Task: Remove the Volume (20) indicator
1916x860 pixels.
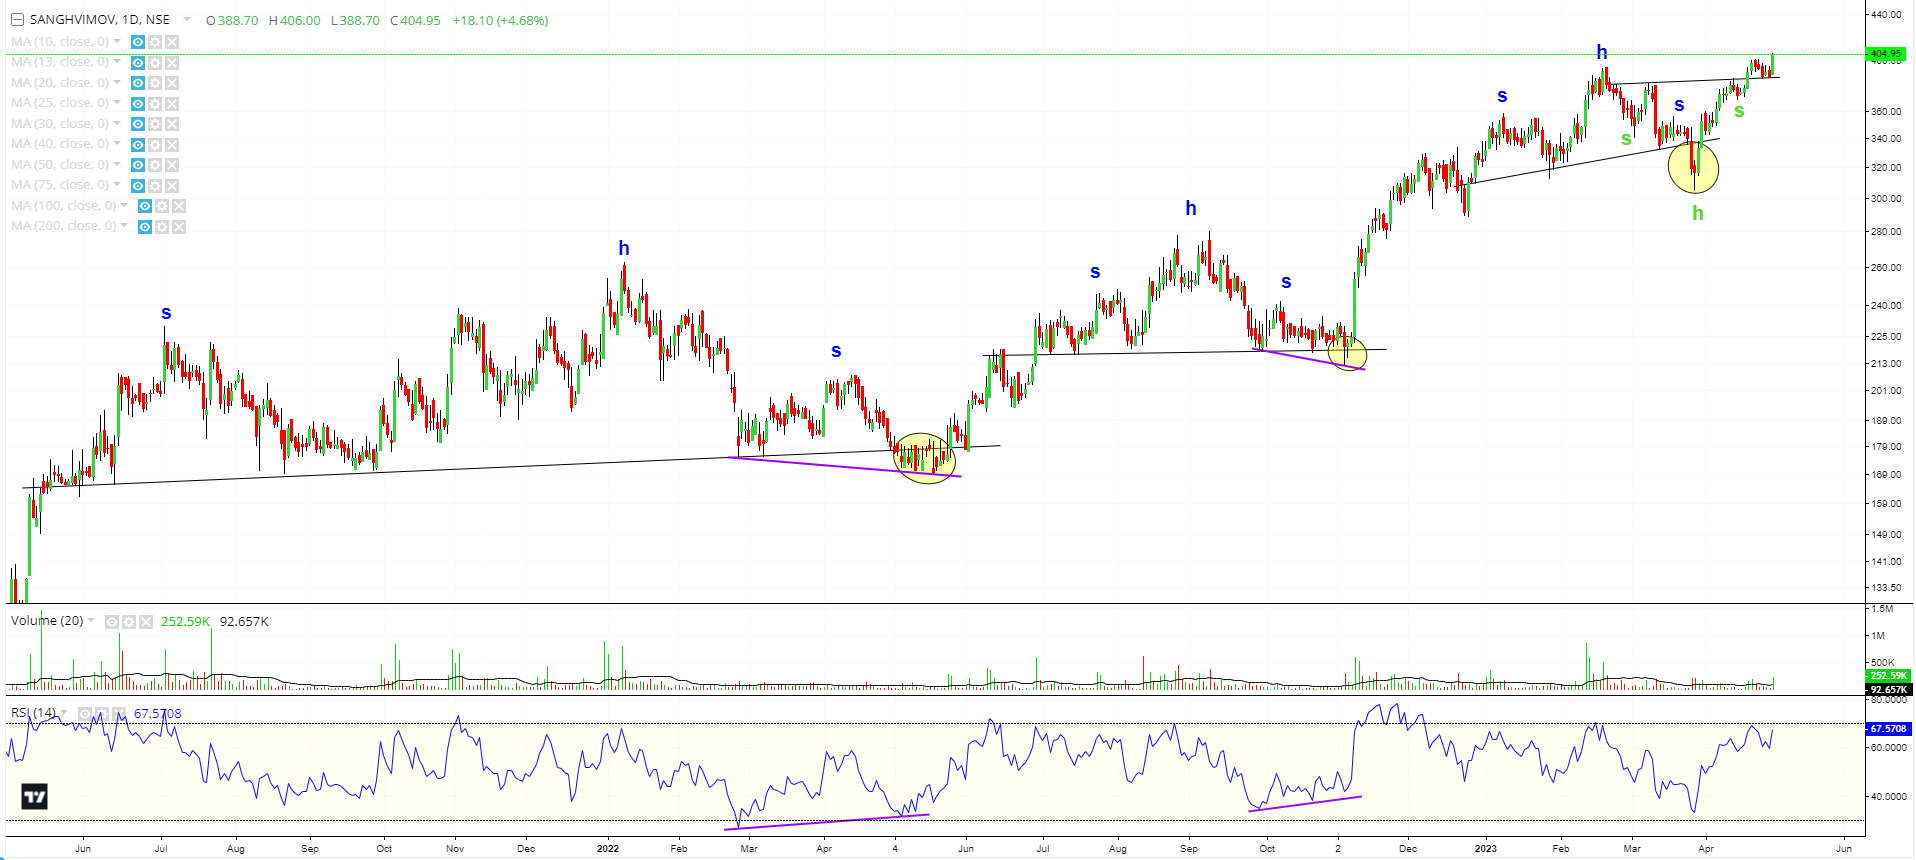Action: tap(146, 622)
